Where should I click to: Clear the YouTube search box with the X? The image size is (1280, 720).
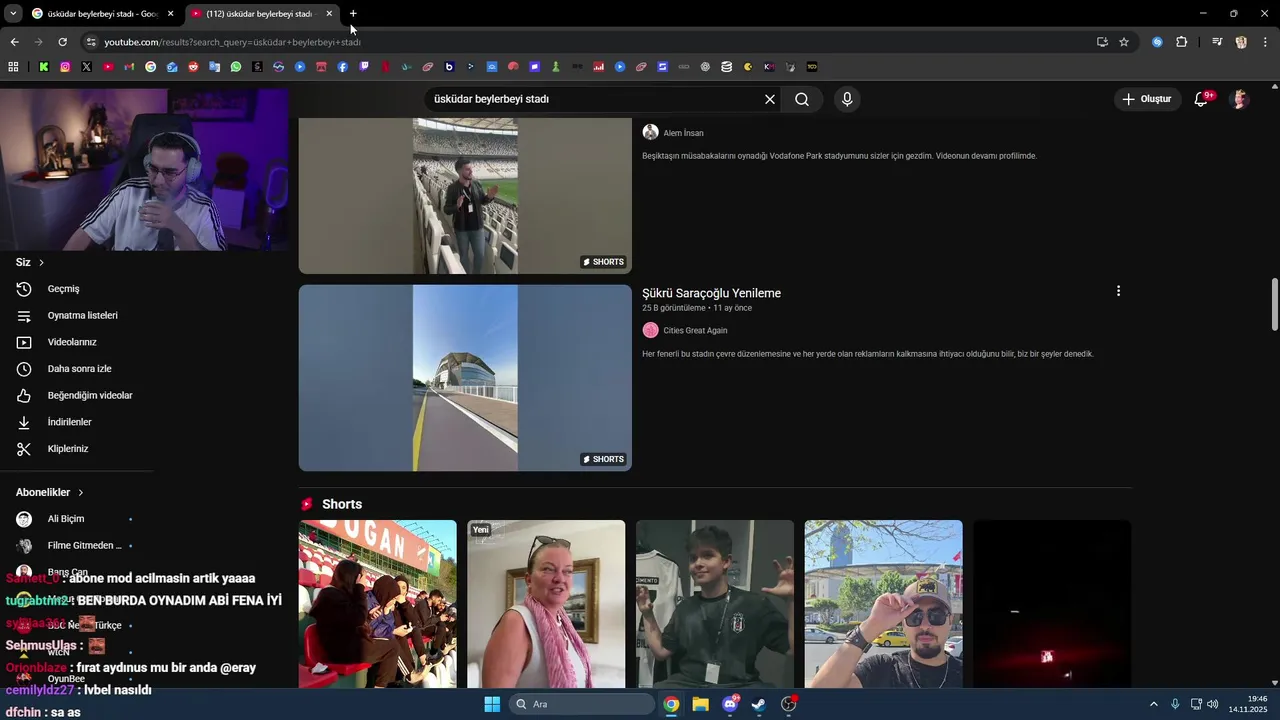[770, 99]
